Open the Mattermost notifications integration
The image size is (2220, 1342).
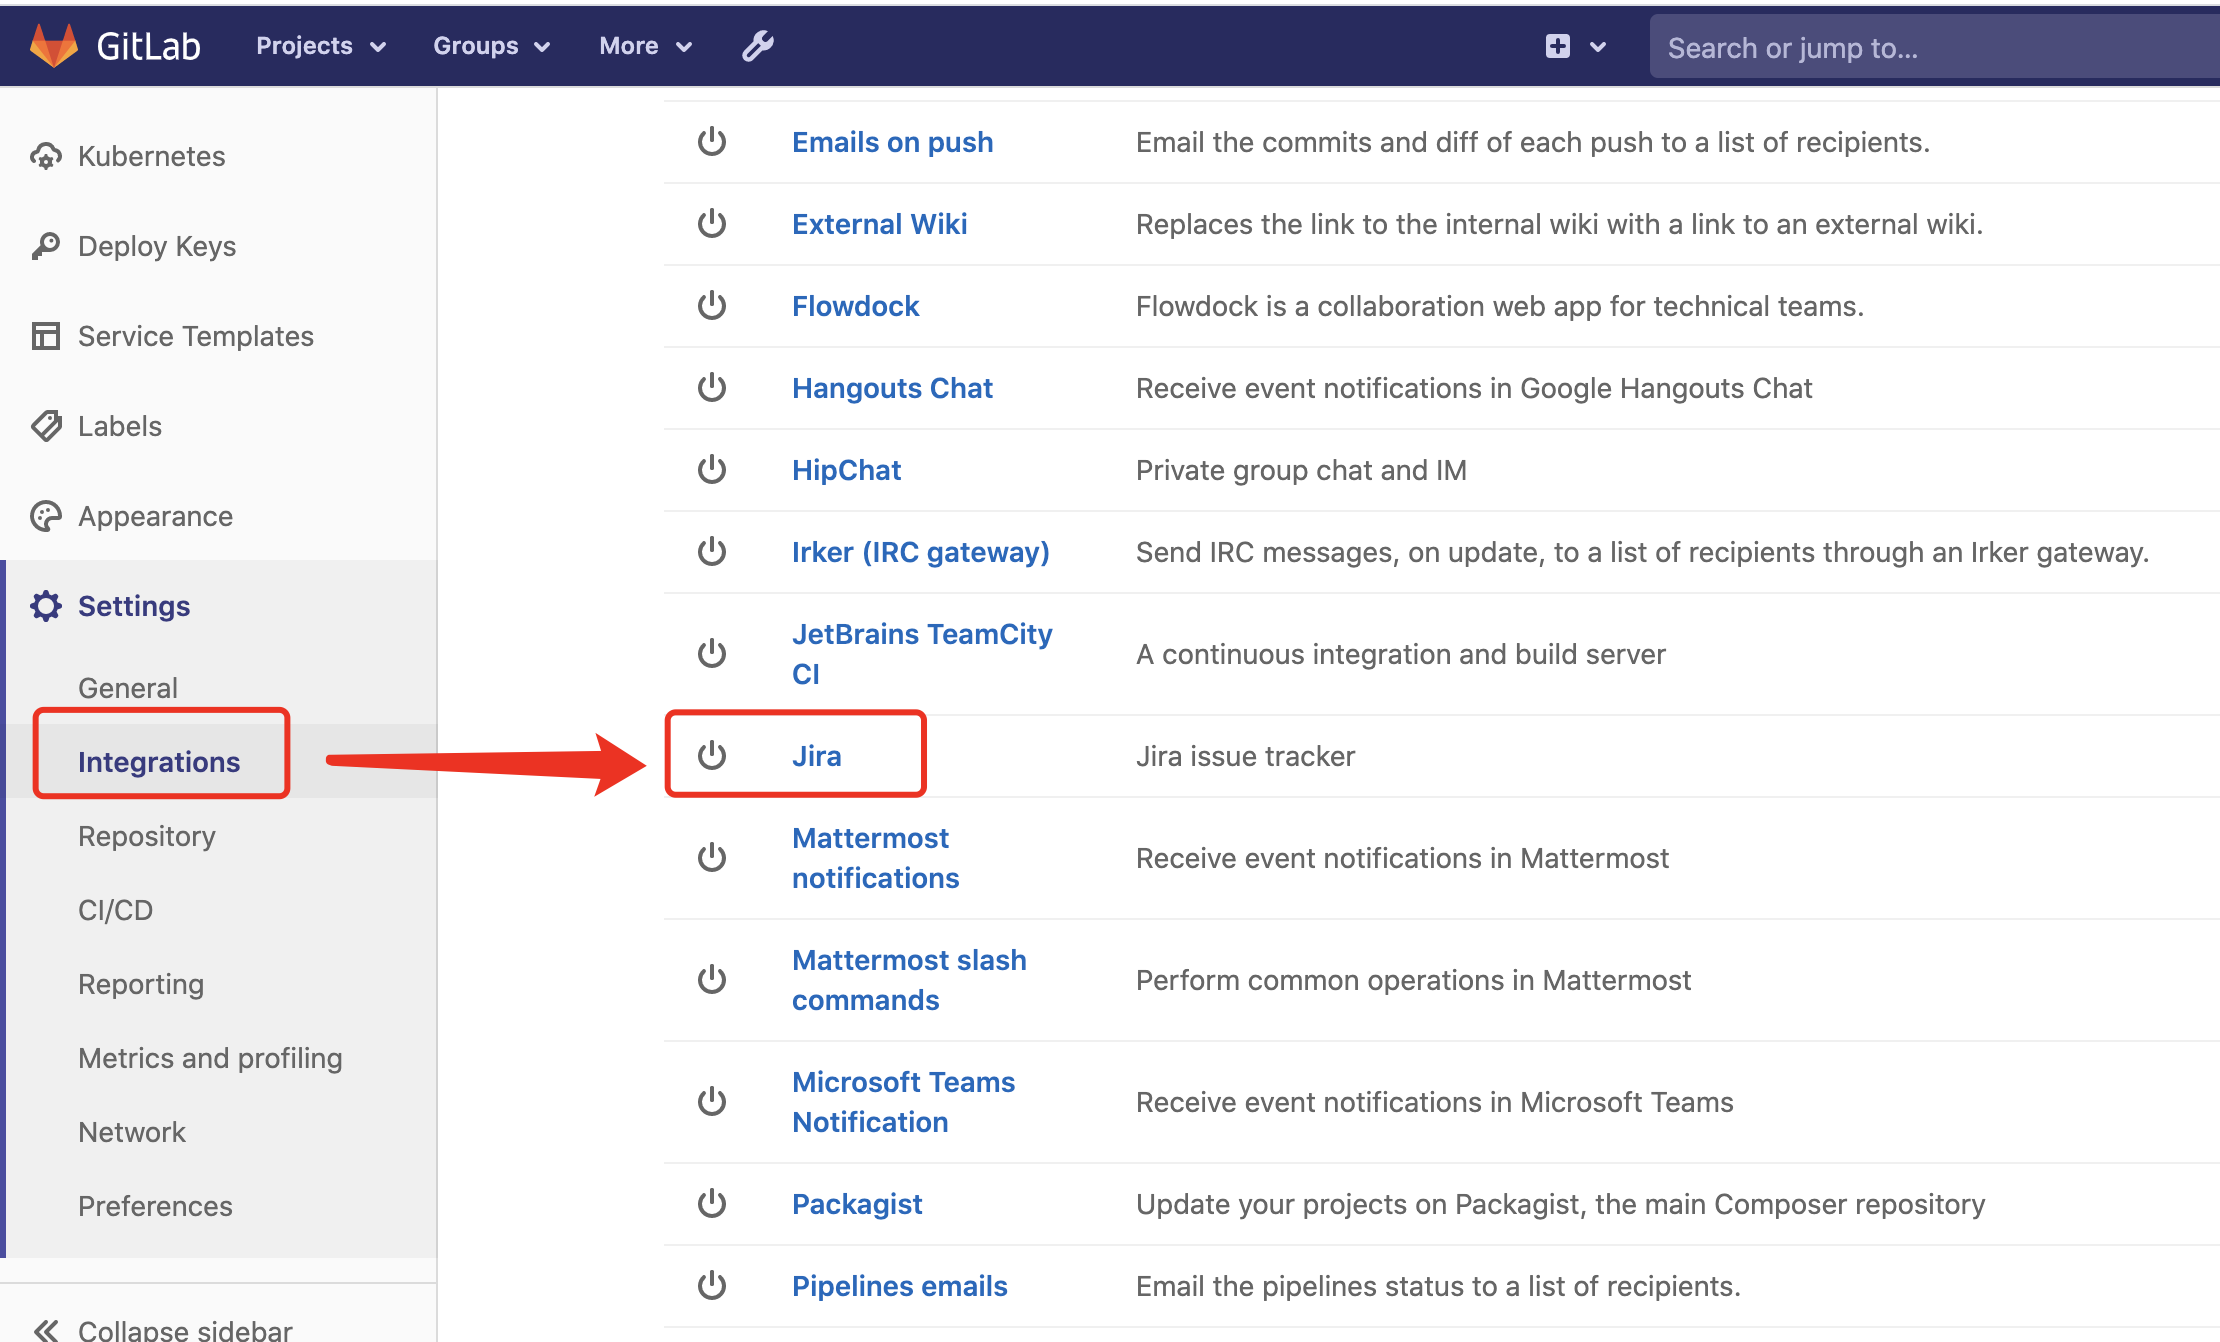(875, 858)
